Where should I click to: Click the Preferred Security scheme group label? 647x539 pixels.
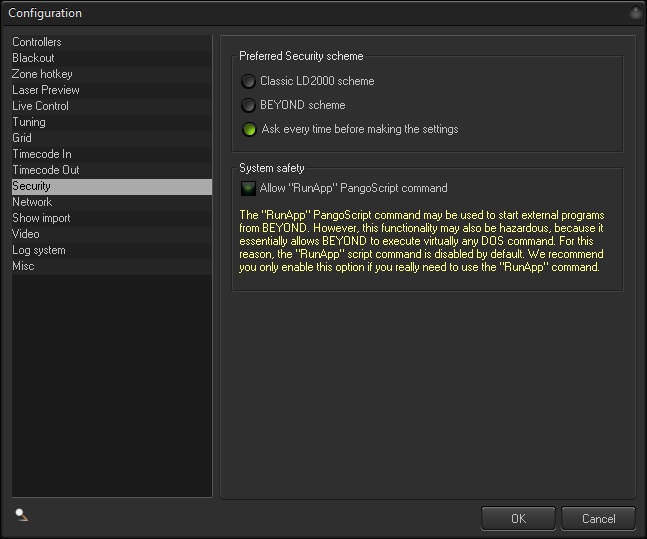(x=301, y=56)
